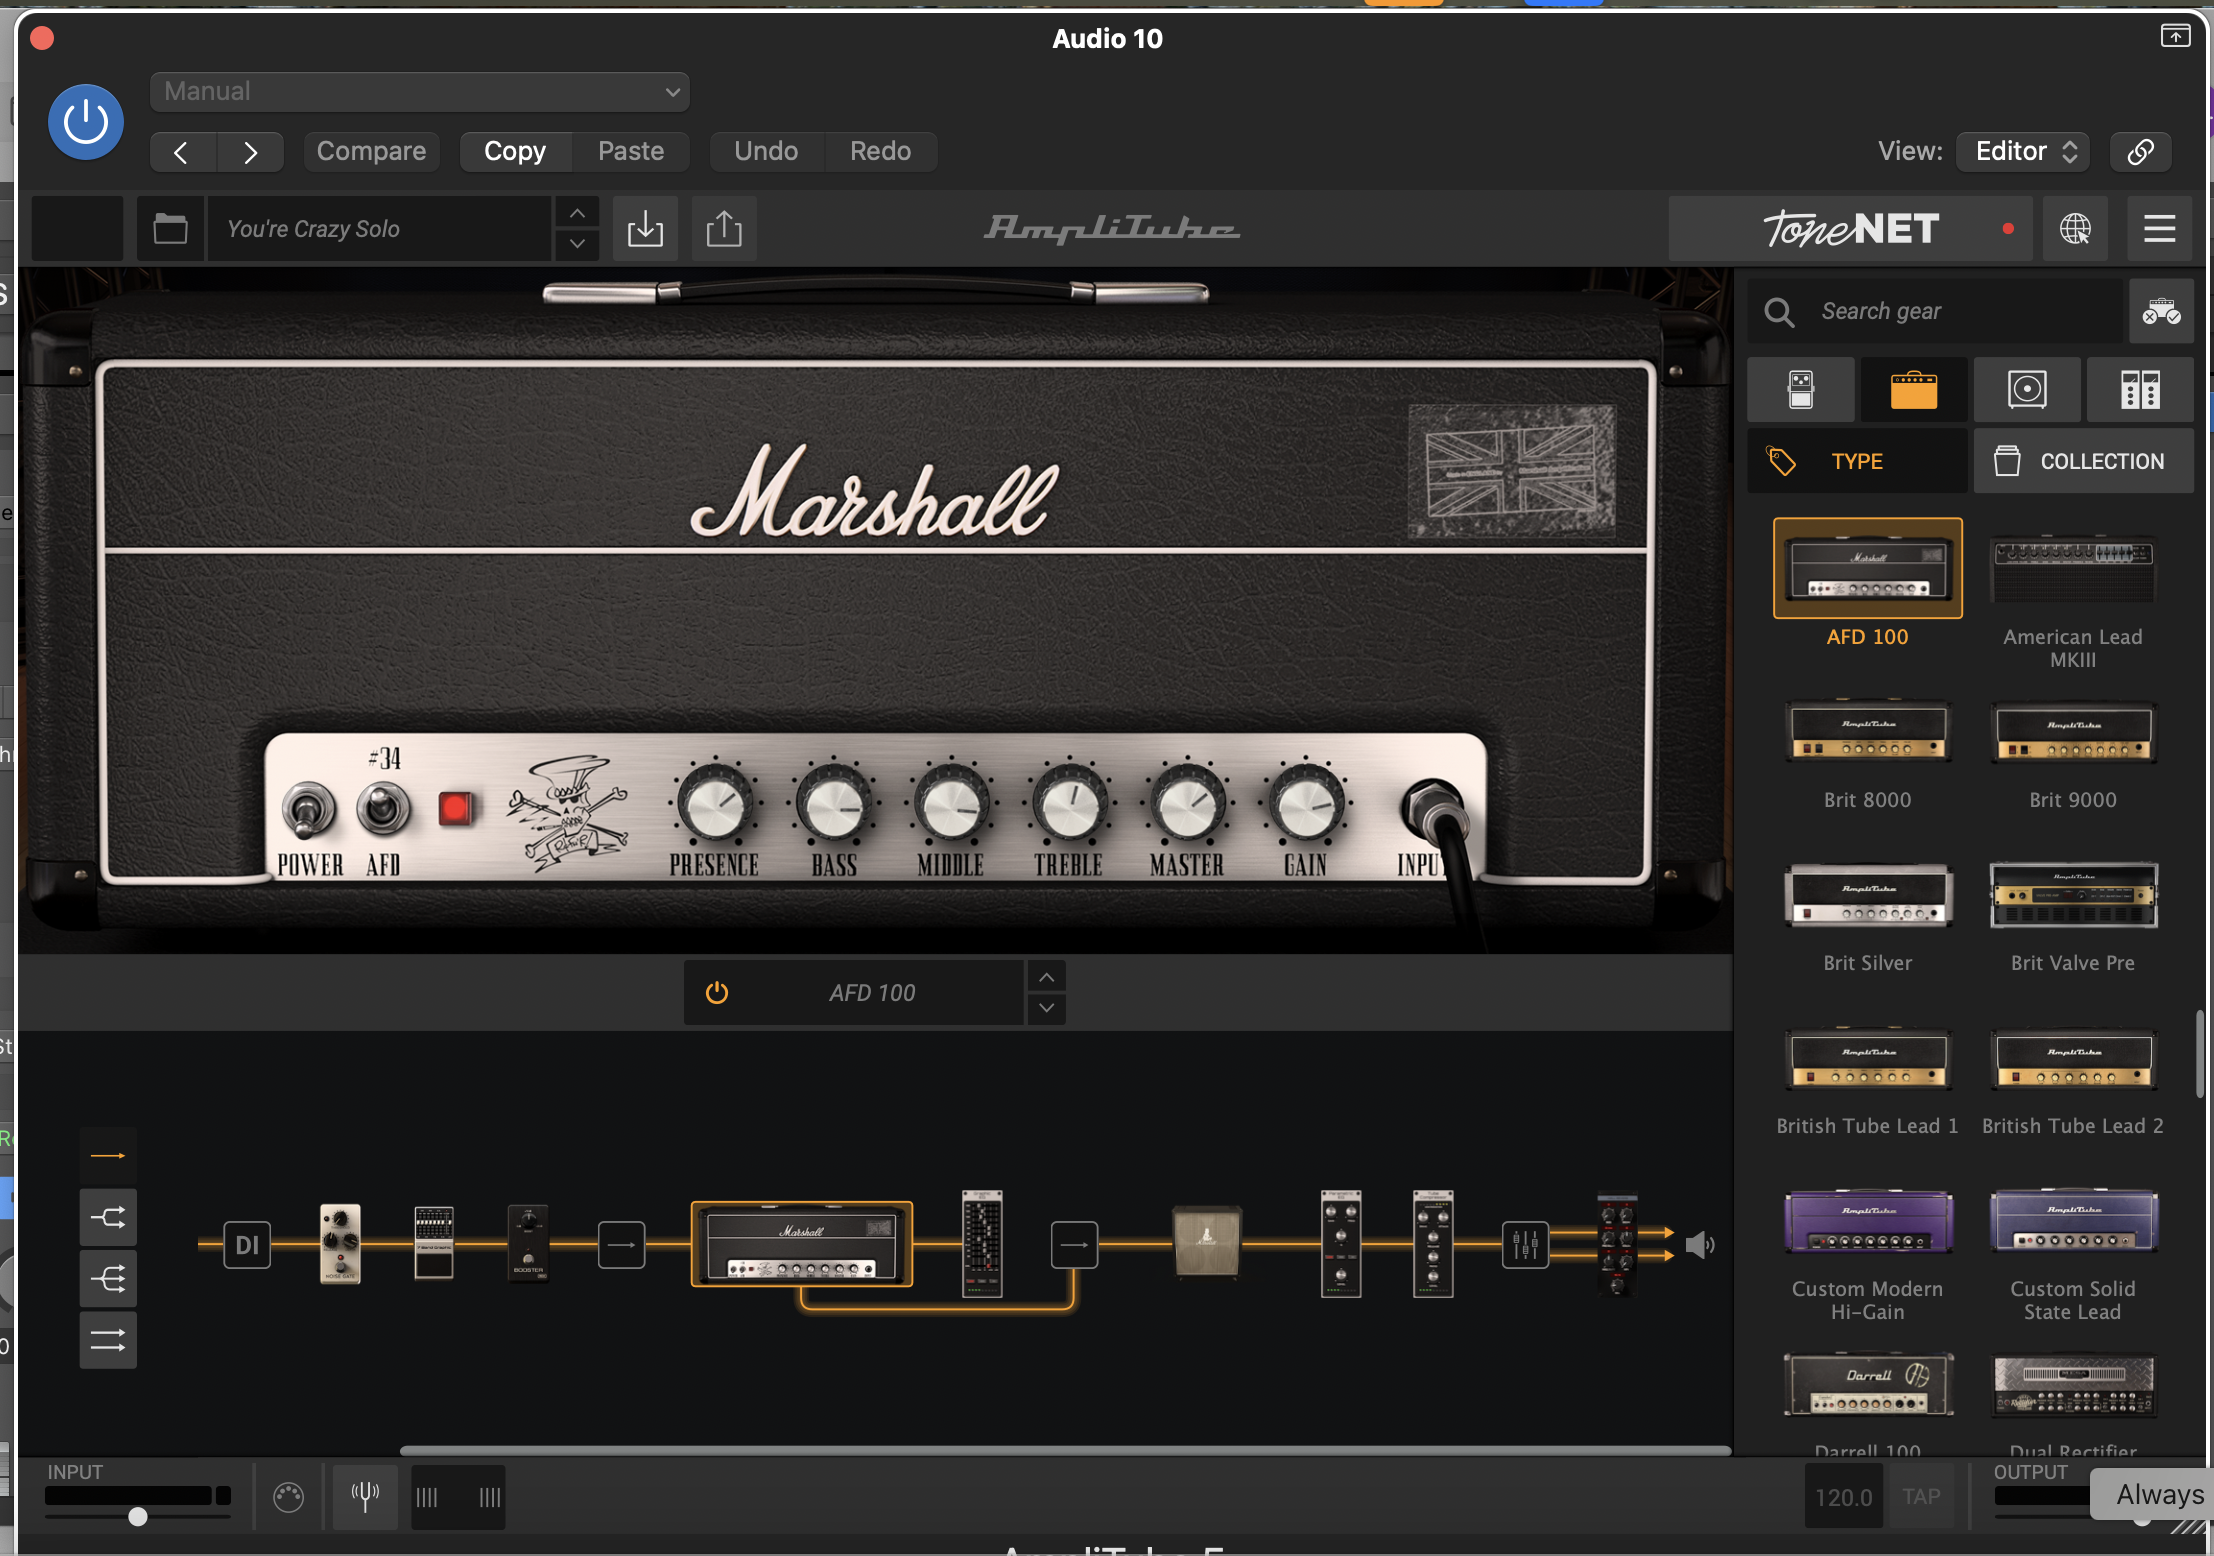
Task: Click the Search gear field
Action: [x=1936, y=312]
